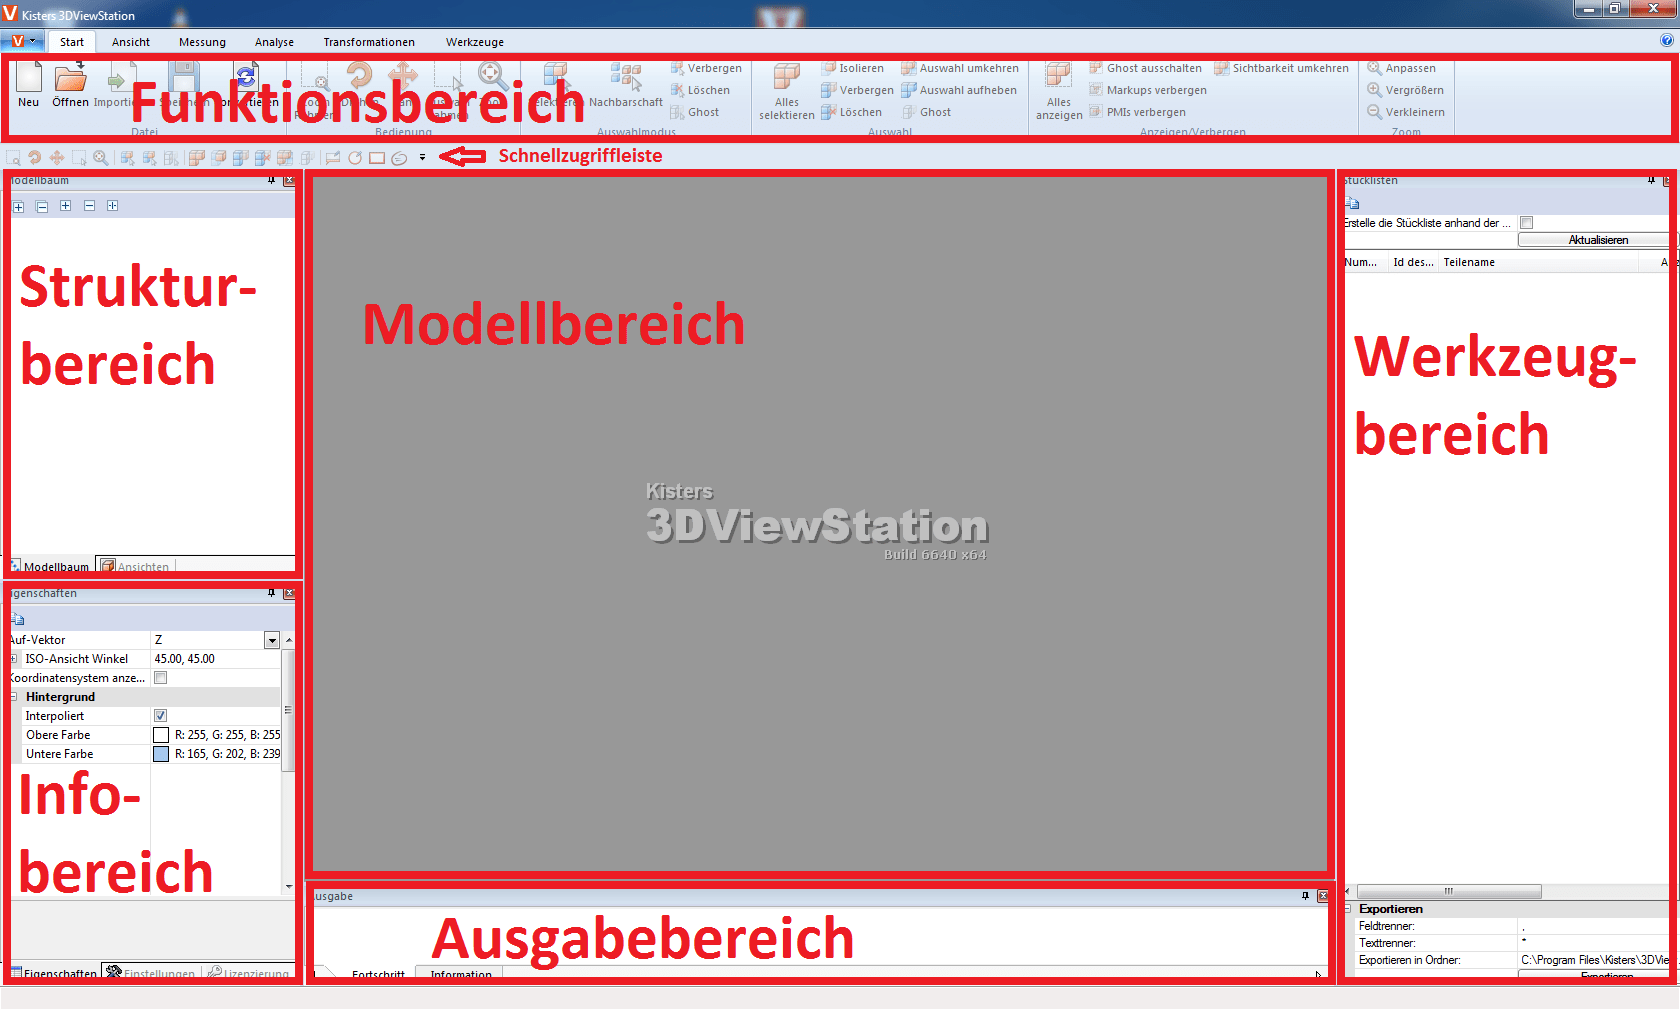Open the Auf-Vektor dropdown

pyautogui.click(x=272, y=640)
